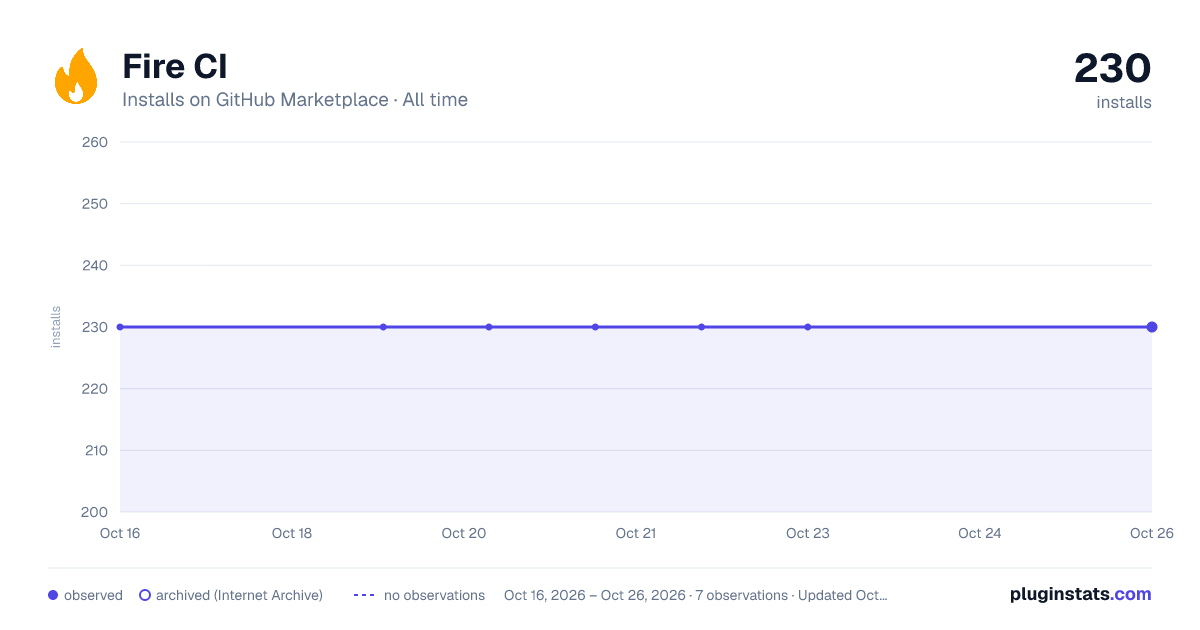Screen dimensions: 1200x630
Task: Click the observed legend dot
Action: 53,595
